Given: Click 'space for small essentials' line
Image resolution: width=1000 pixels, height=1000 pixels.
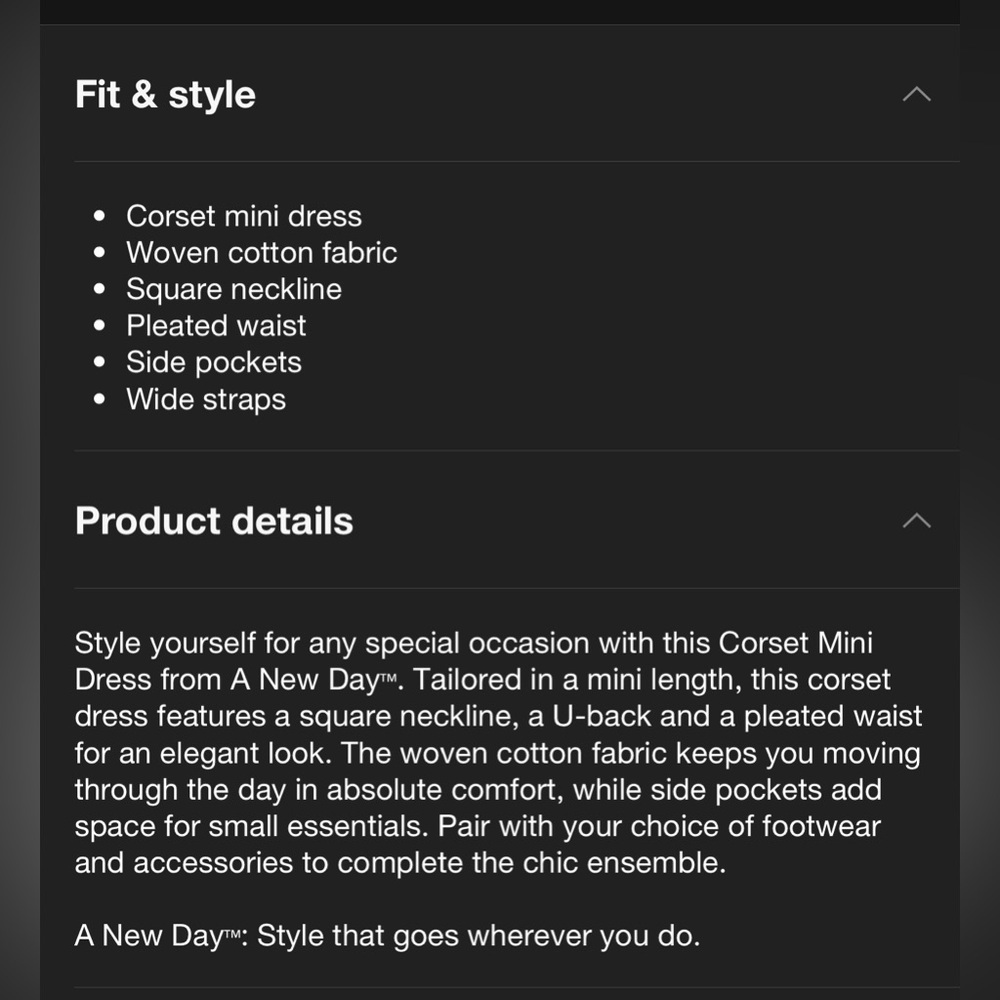Looking at the screenshot, I should click(x=251, y=826).
